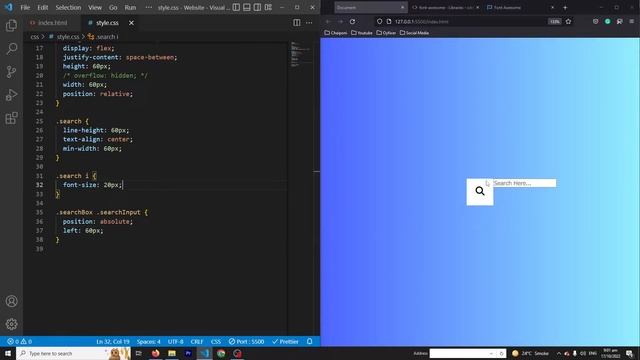This screenshot has width=640, height=360.
Task: Close the style.css editor tab
Action: coord(131,23)
